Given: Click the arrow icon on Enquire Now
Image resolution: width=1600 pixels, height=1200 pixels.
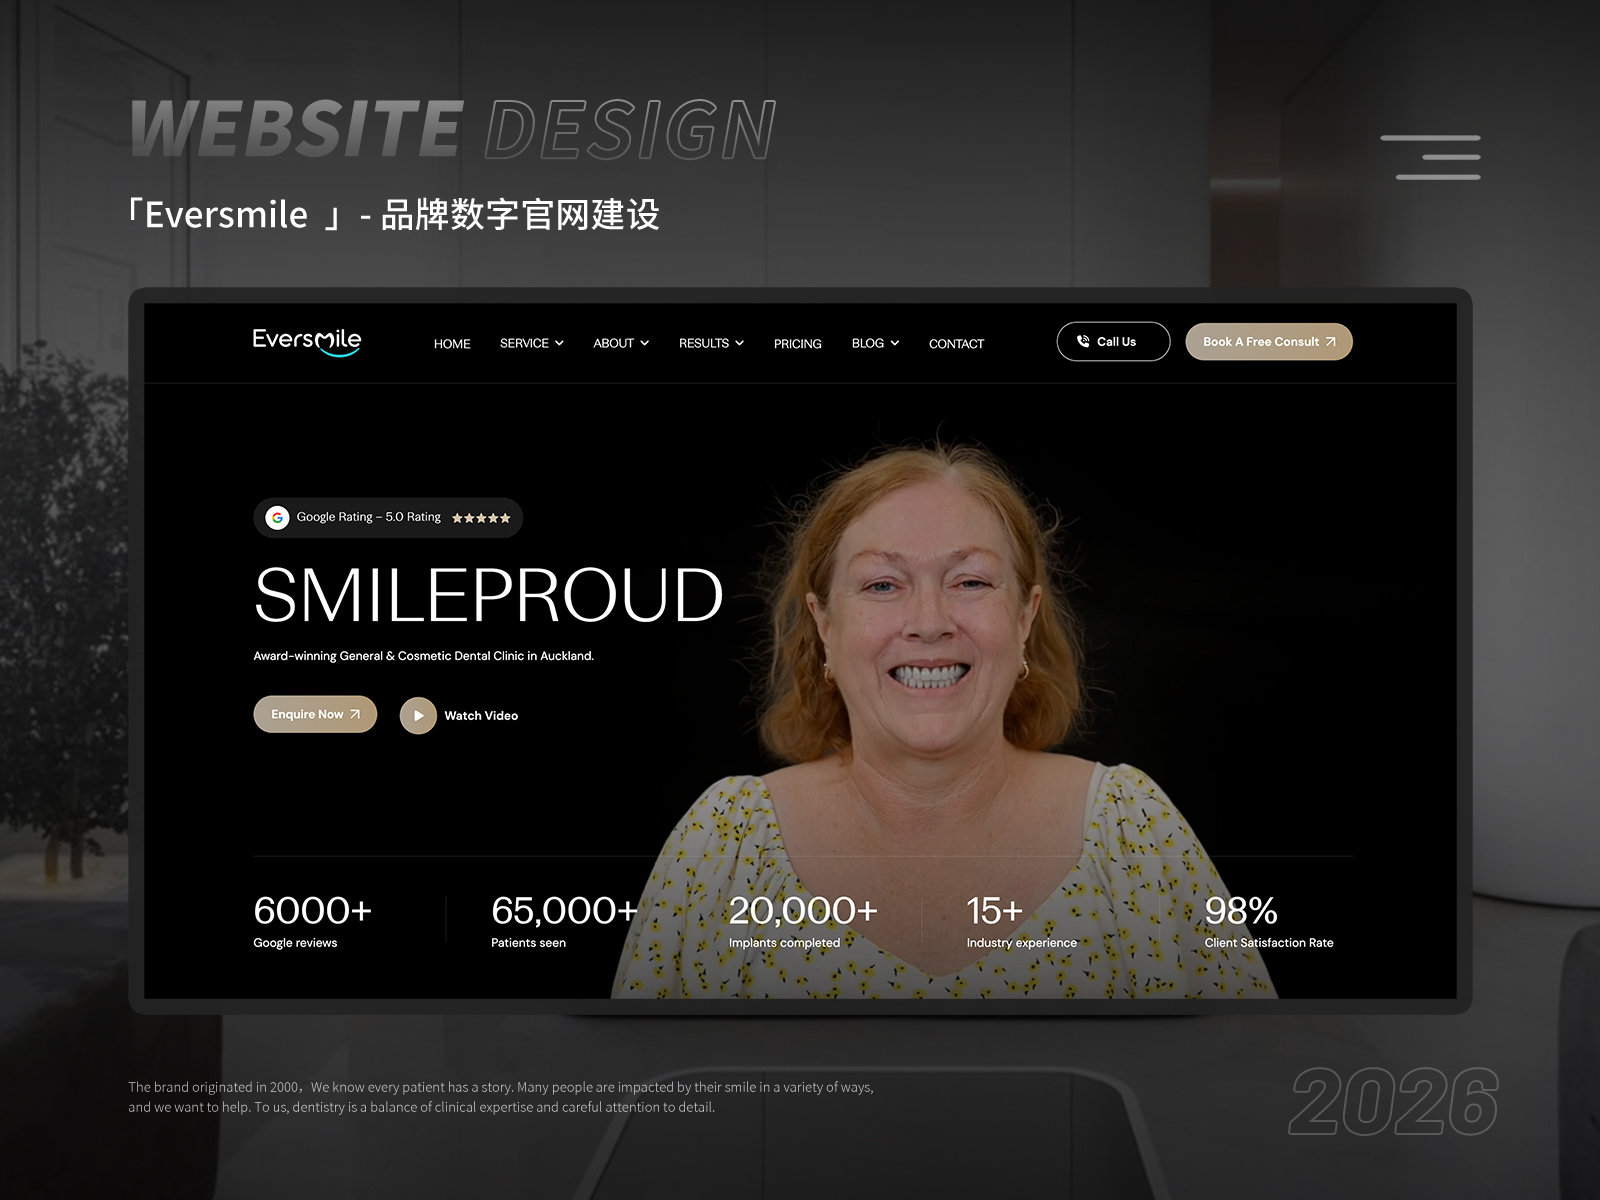Looking at the screenshot, I should point(355,714).
